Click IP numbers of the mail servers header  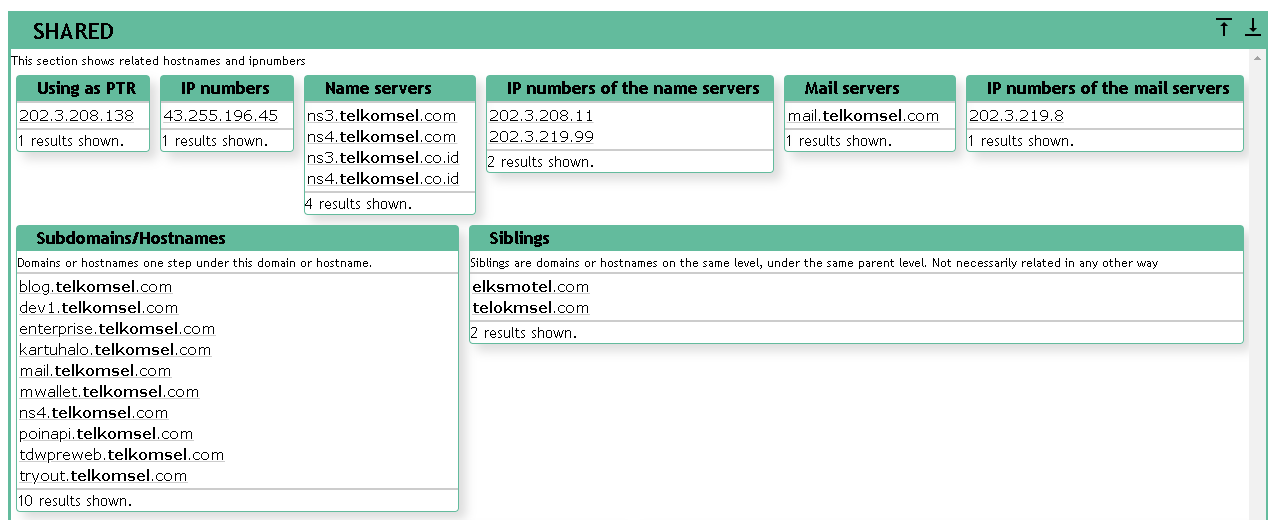[1105, 88]
